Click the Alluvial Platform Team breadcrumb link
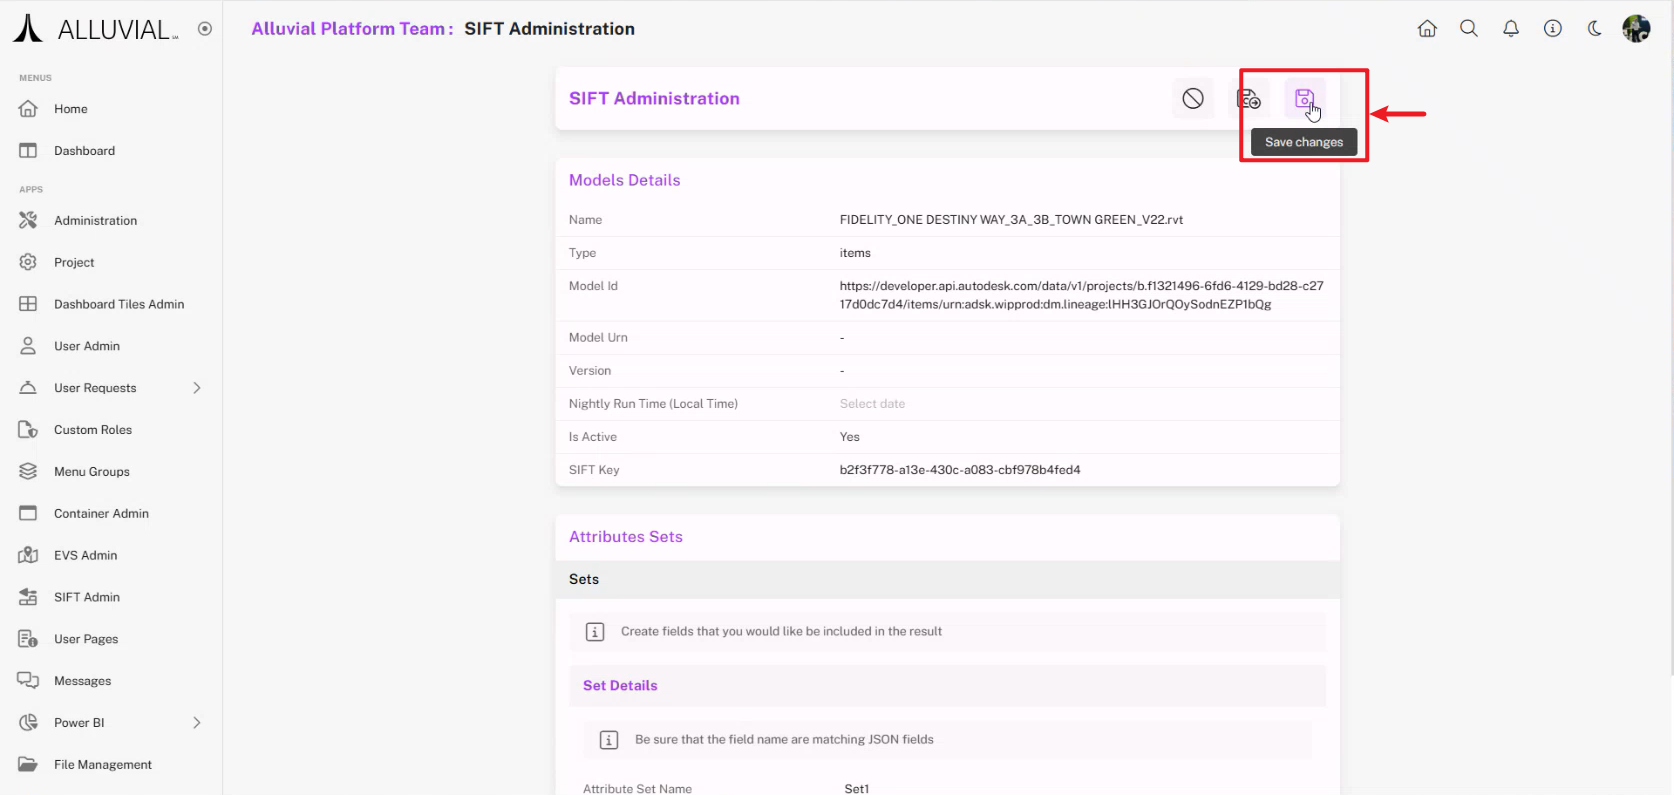1674x795 pixels. click(348, 29)
